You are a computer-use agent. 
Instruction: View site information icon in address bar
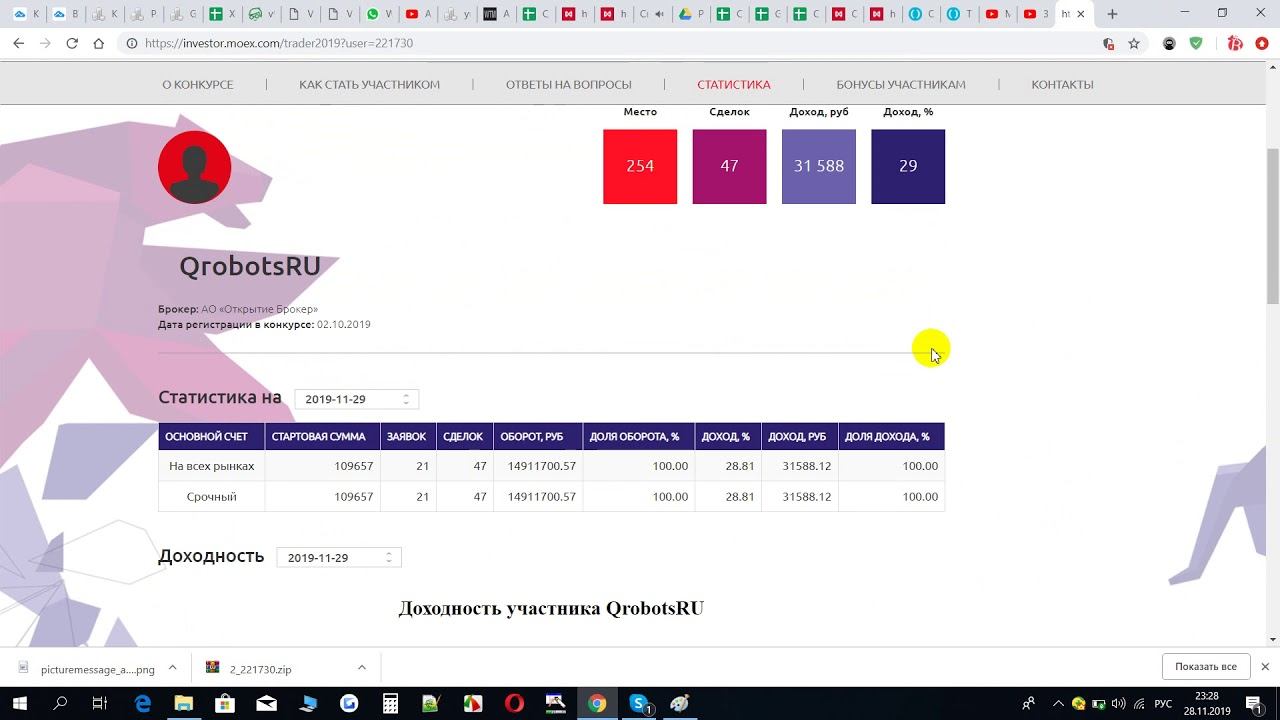pyautogui.click(x=131, y=43)
